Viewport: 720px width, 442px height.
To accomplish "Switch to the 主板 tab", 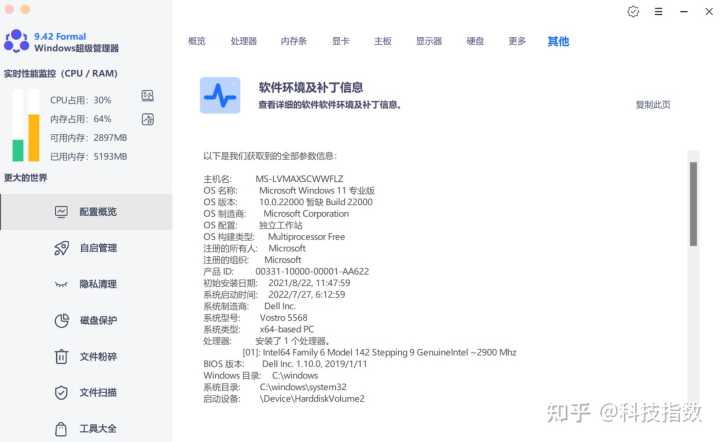I will pos(383,41).
